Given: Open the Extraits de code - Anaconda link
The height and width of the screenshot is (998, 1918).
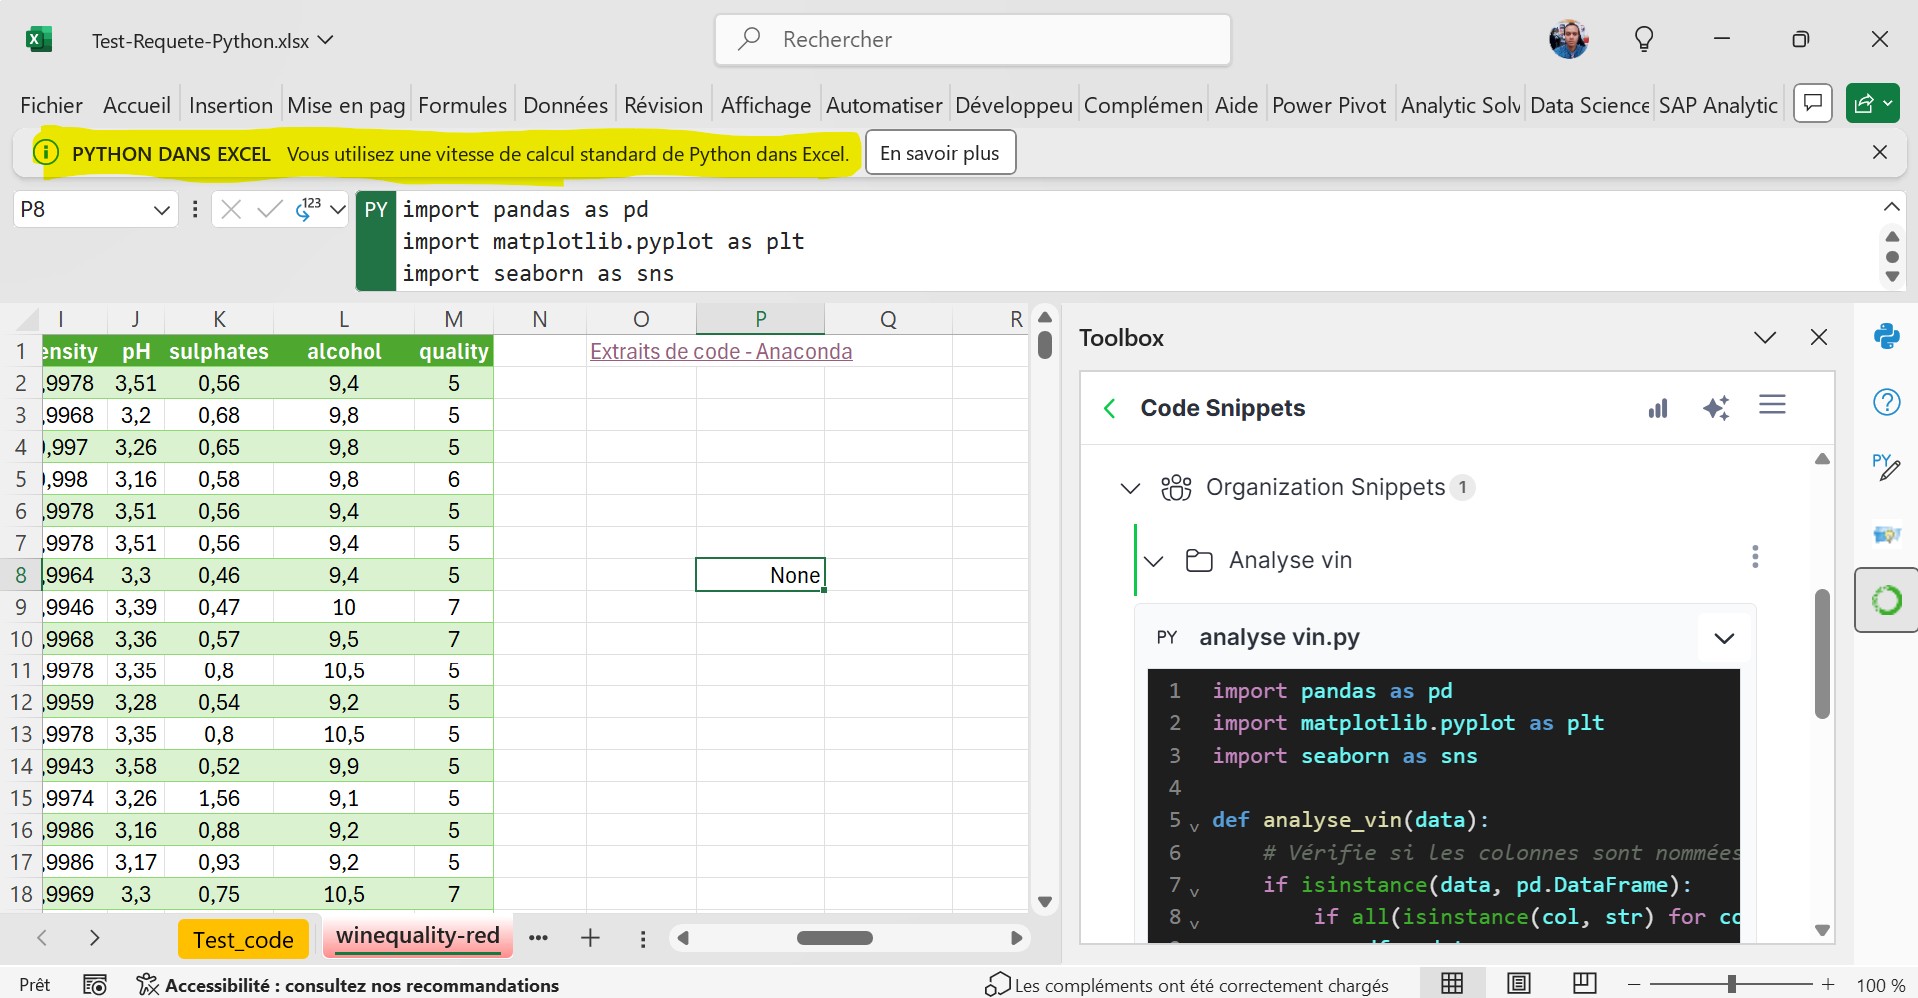Looking at the screenshot, I should tap(721, 351).
